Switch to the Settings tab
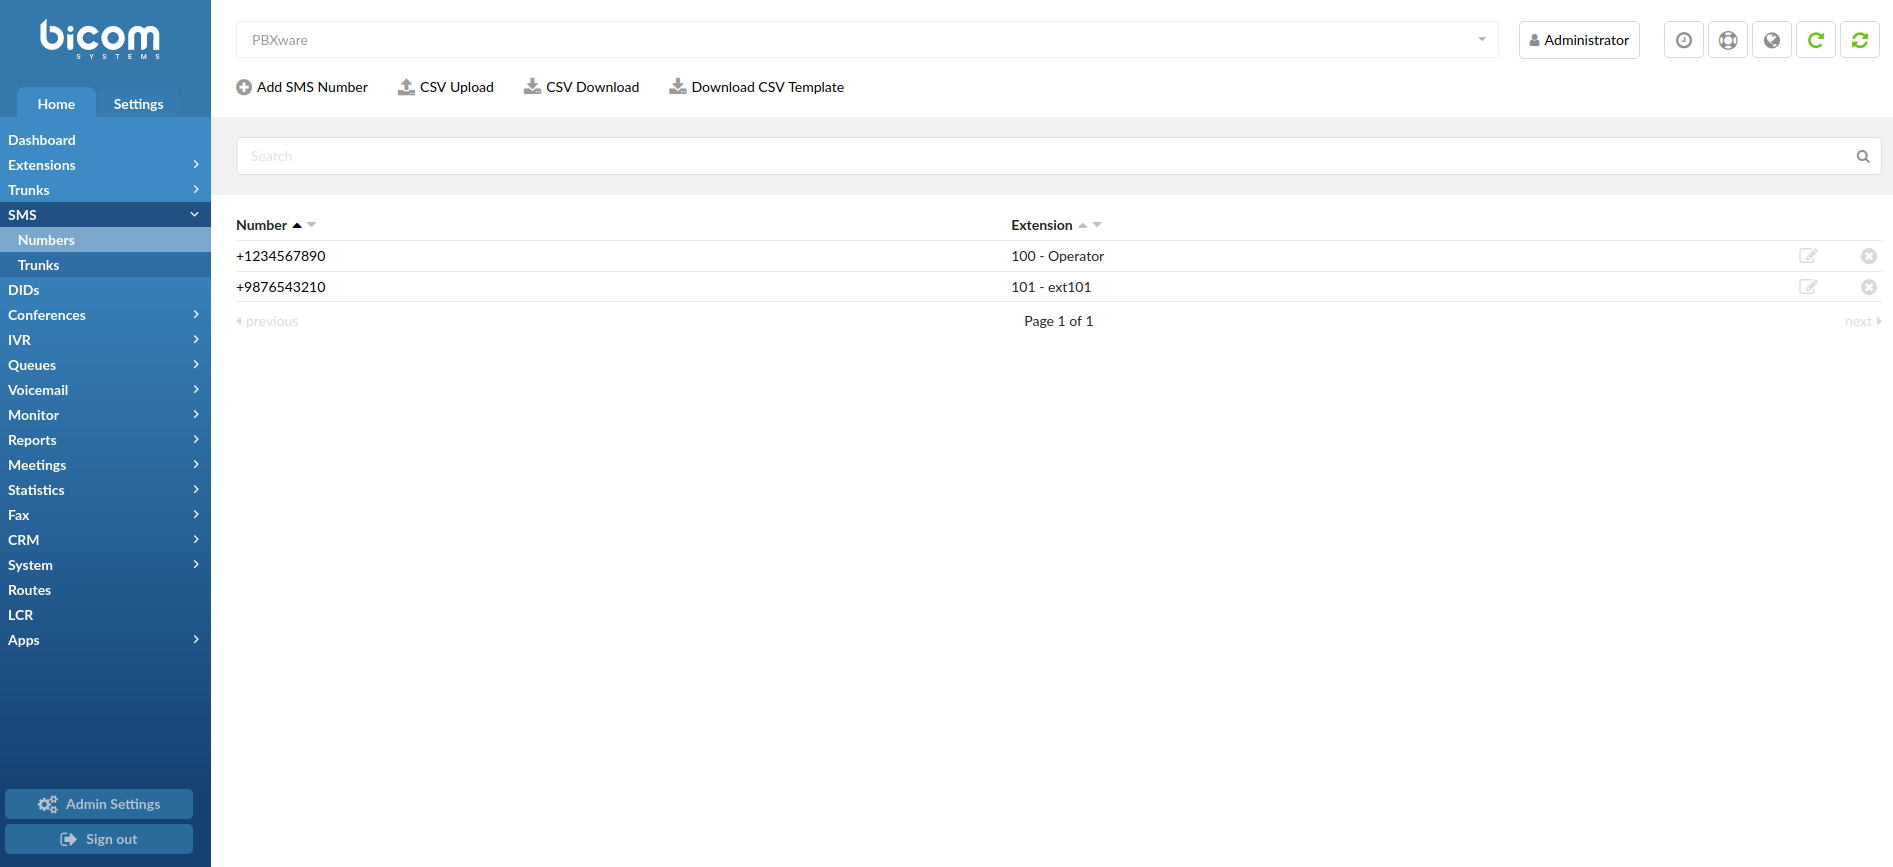 coord(138,103)
